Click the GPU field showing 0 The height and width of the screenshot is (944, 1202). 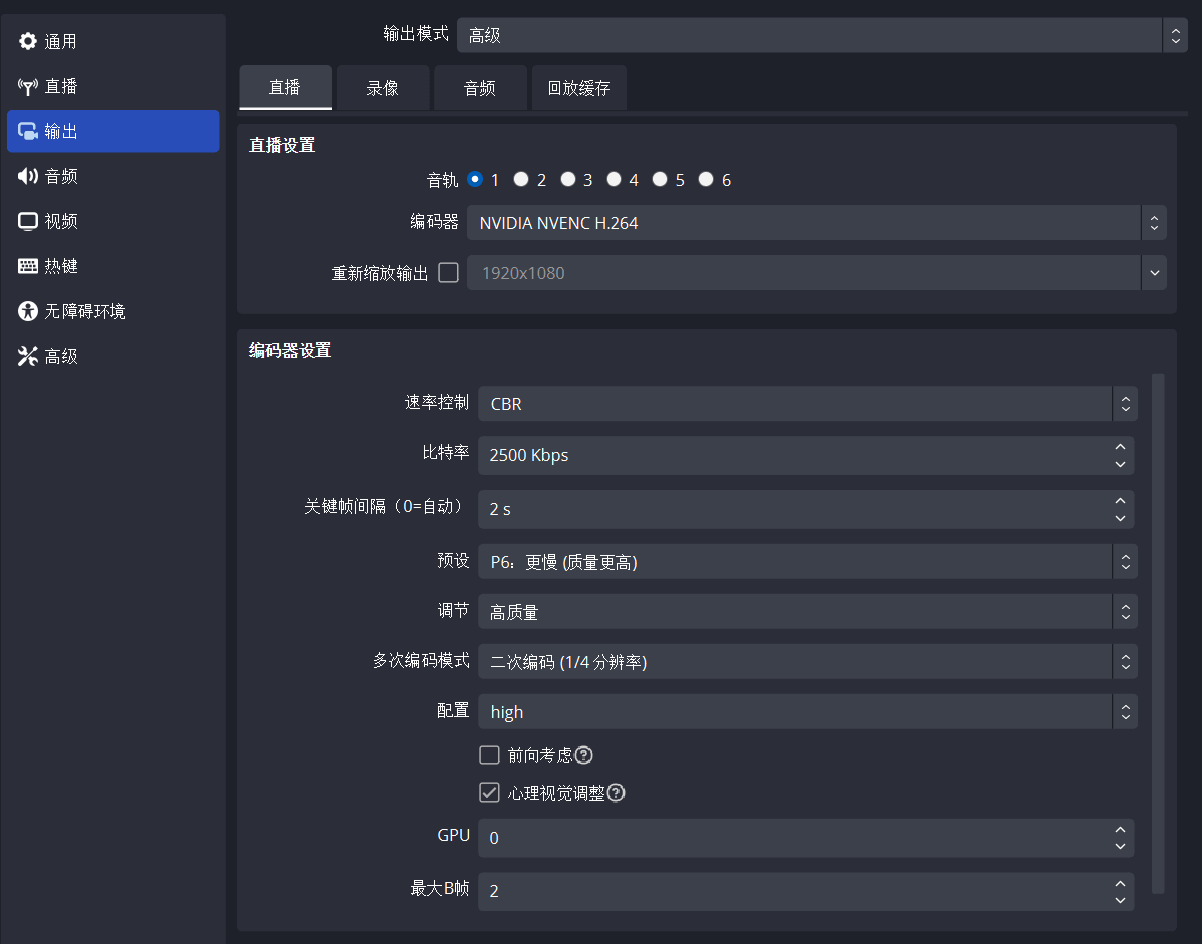(806, 838)
